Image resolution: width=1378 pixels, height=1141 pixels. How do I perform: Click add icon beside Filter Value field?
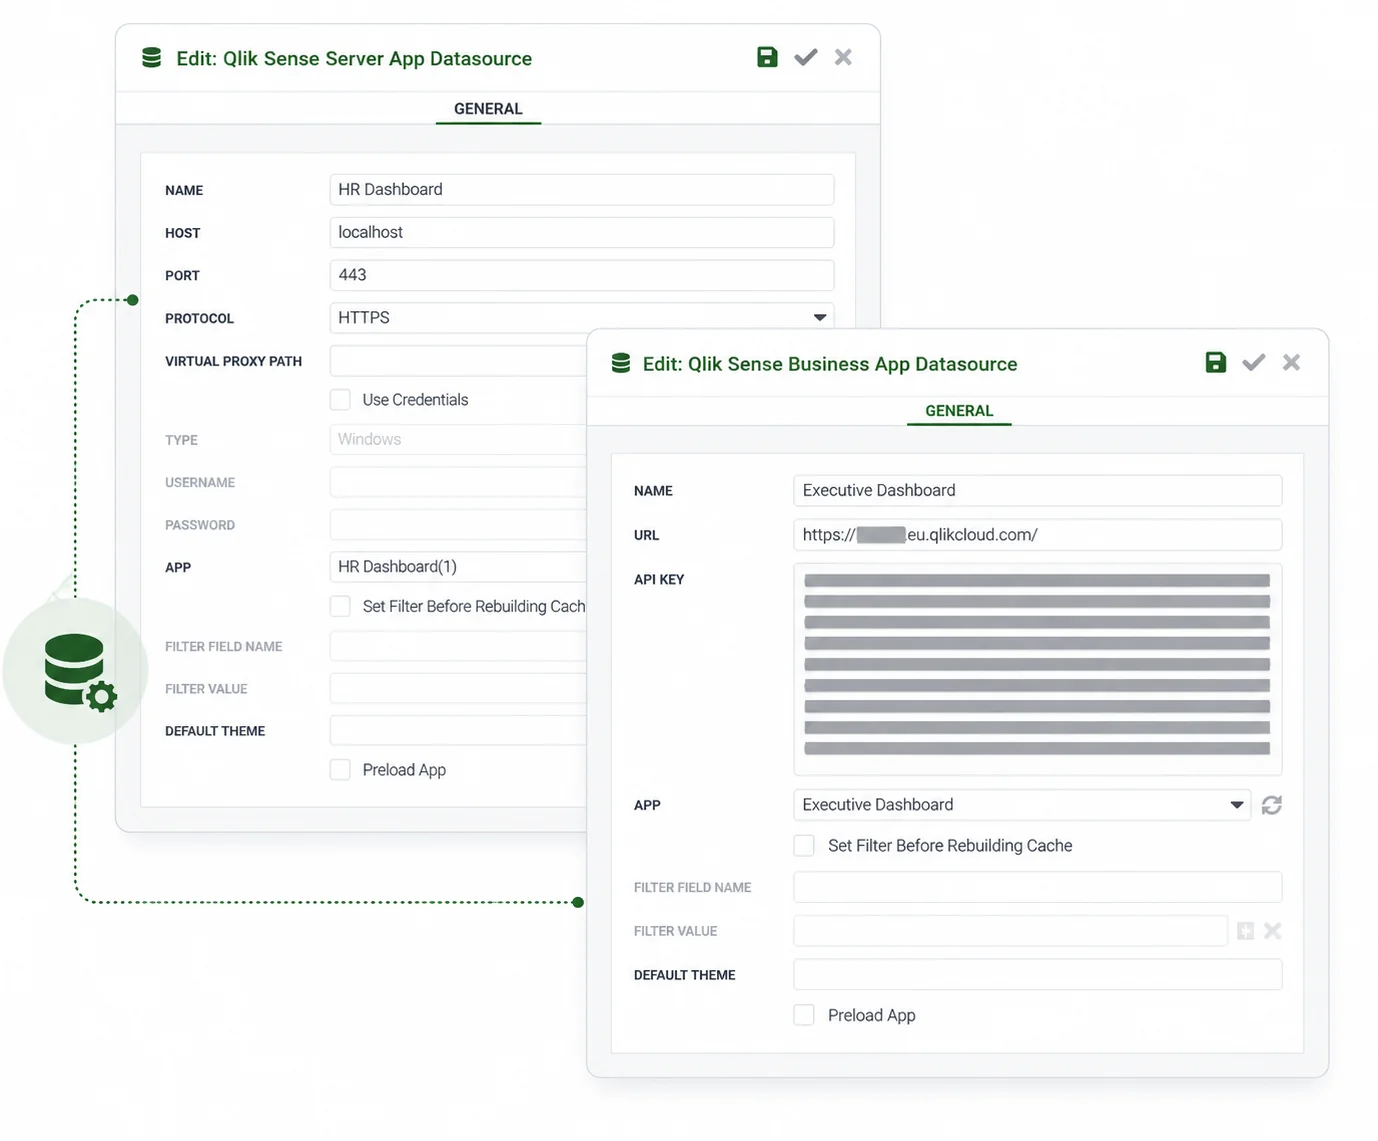1245,931
